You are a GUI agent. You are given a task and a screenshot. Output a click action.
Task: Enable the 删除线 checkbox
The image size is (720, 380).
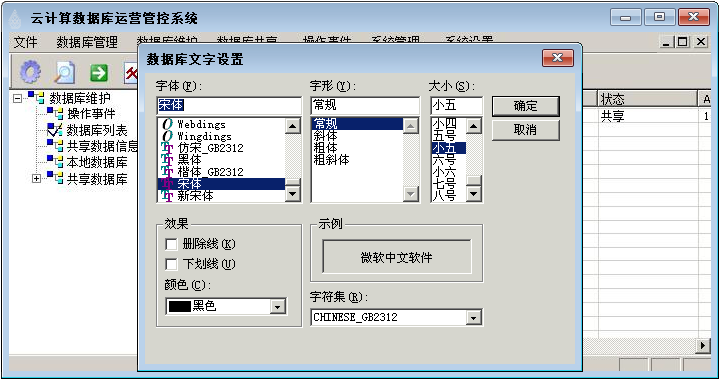pos(171,244)
